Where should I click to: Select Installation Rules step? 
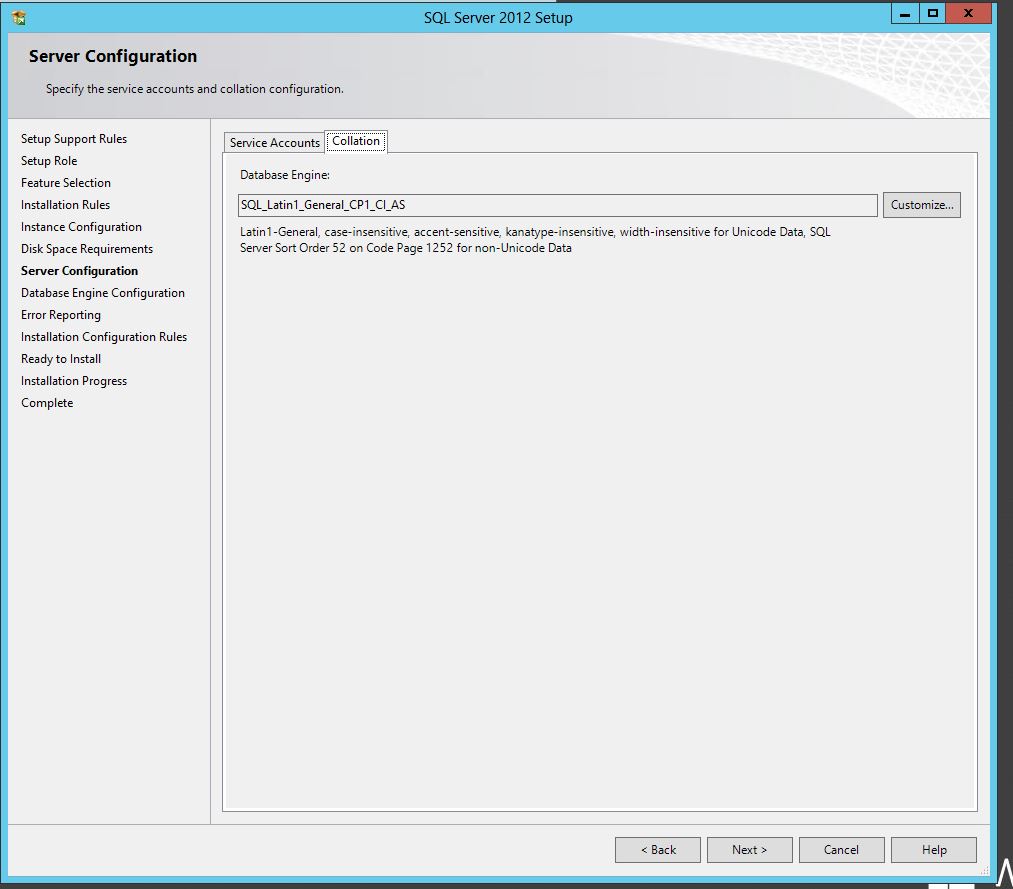(65, 205)
